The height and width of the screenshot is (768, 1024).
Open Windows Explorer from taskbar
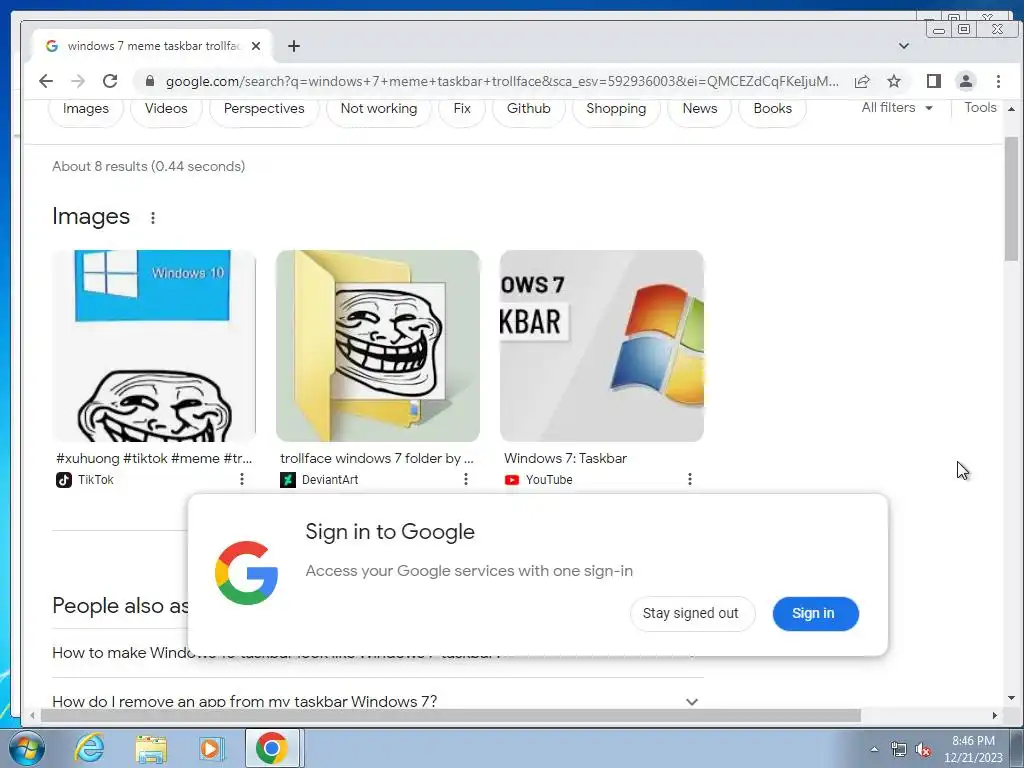tap(151, 748)
